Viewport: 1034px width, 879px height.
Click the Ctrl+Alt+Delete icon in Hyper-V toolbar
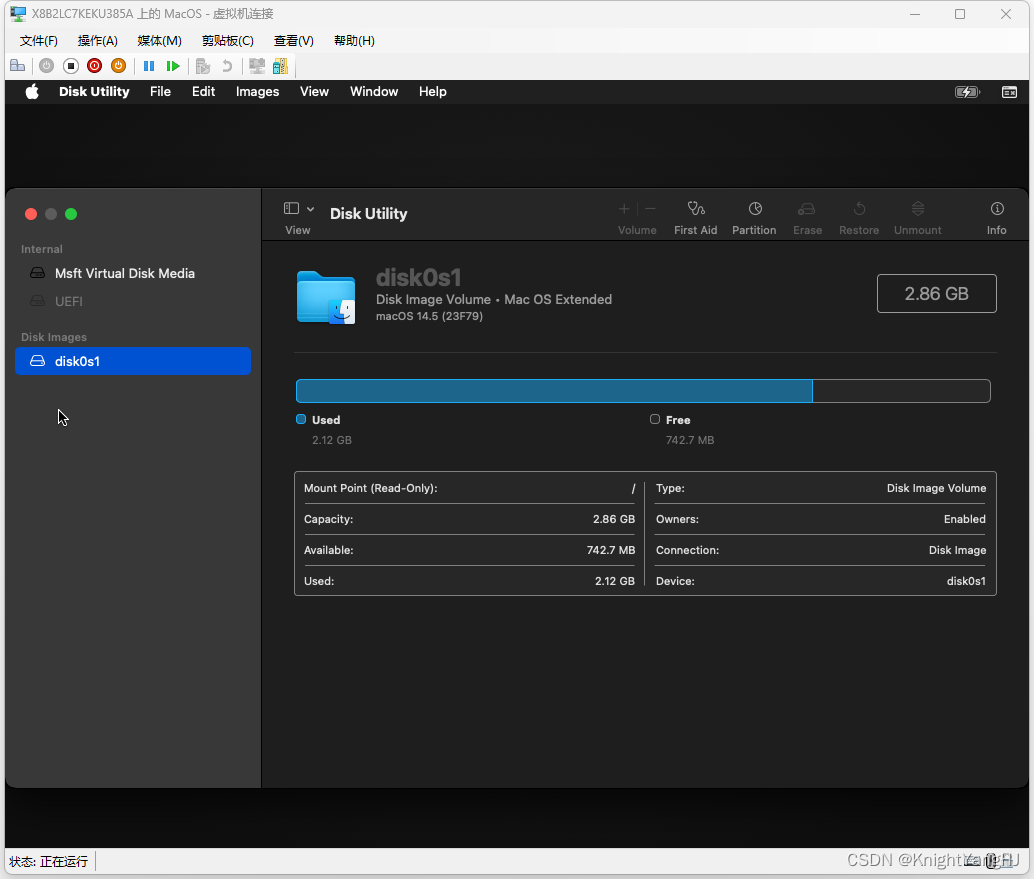coord(18,66)
